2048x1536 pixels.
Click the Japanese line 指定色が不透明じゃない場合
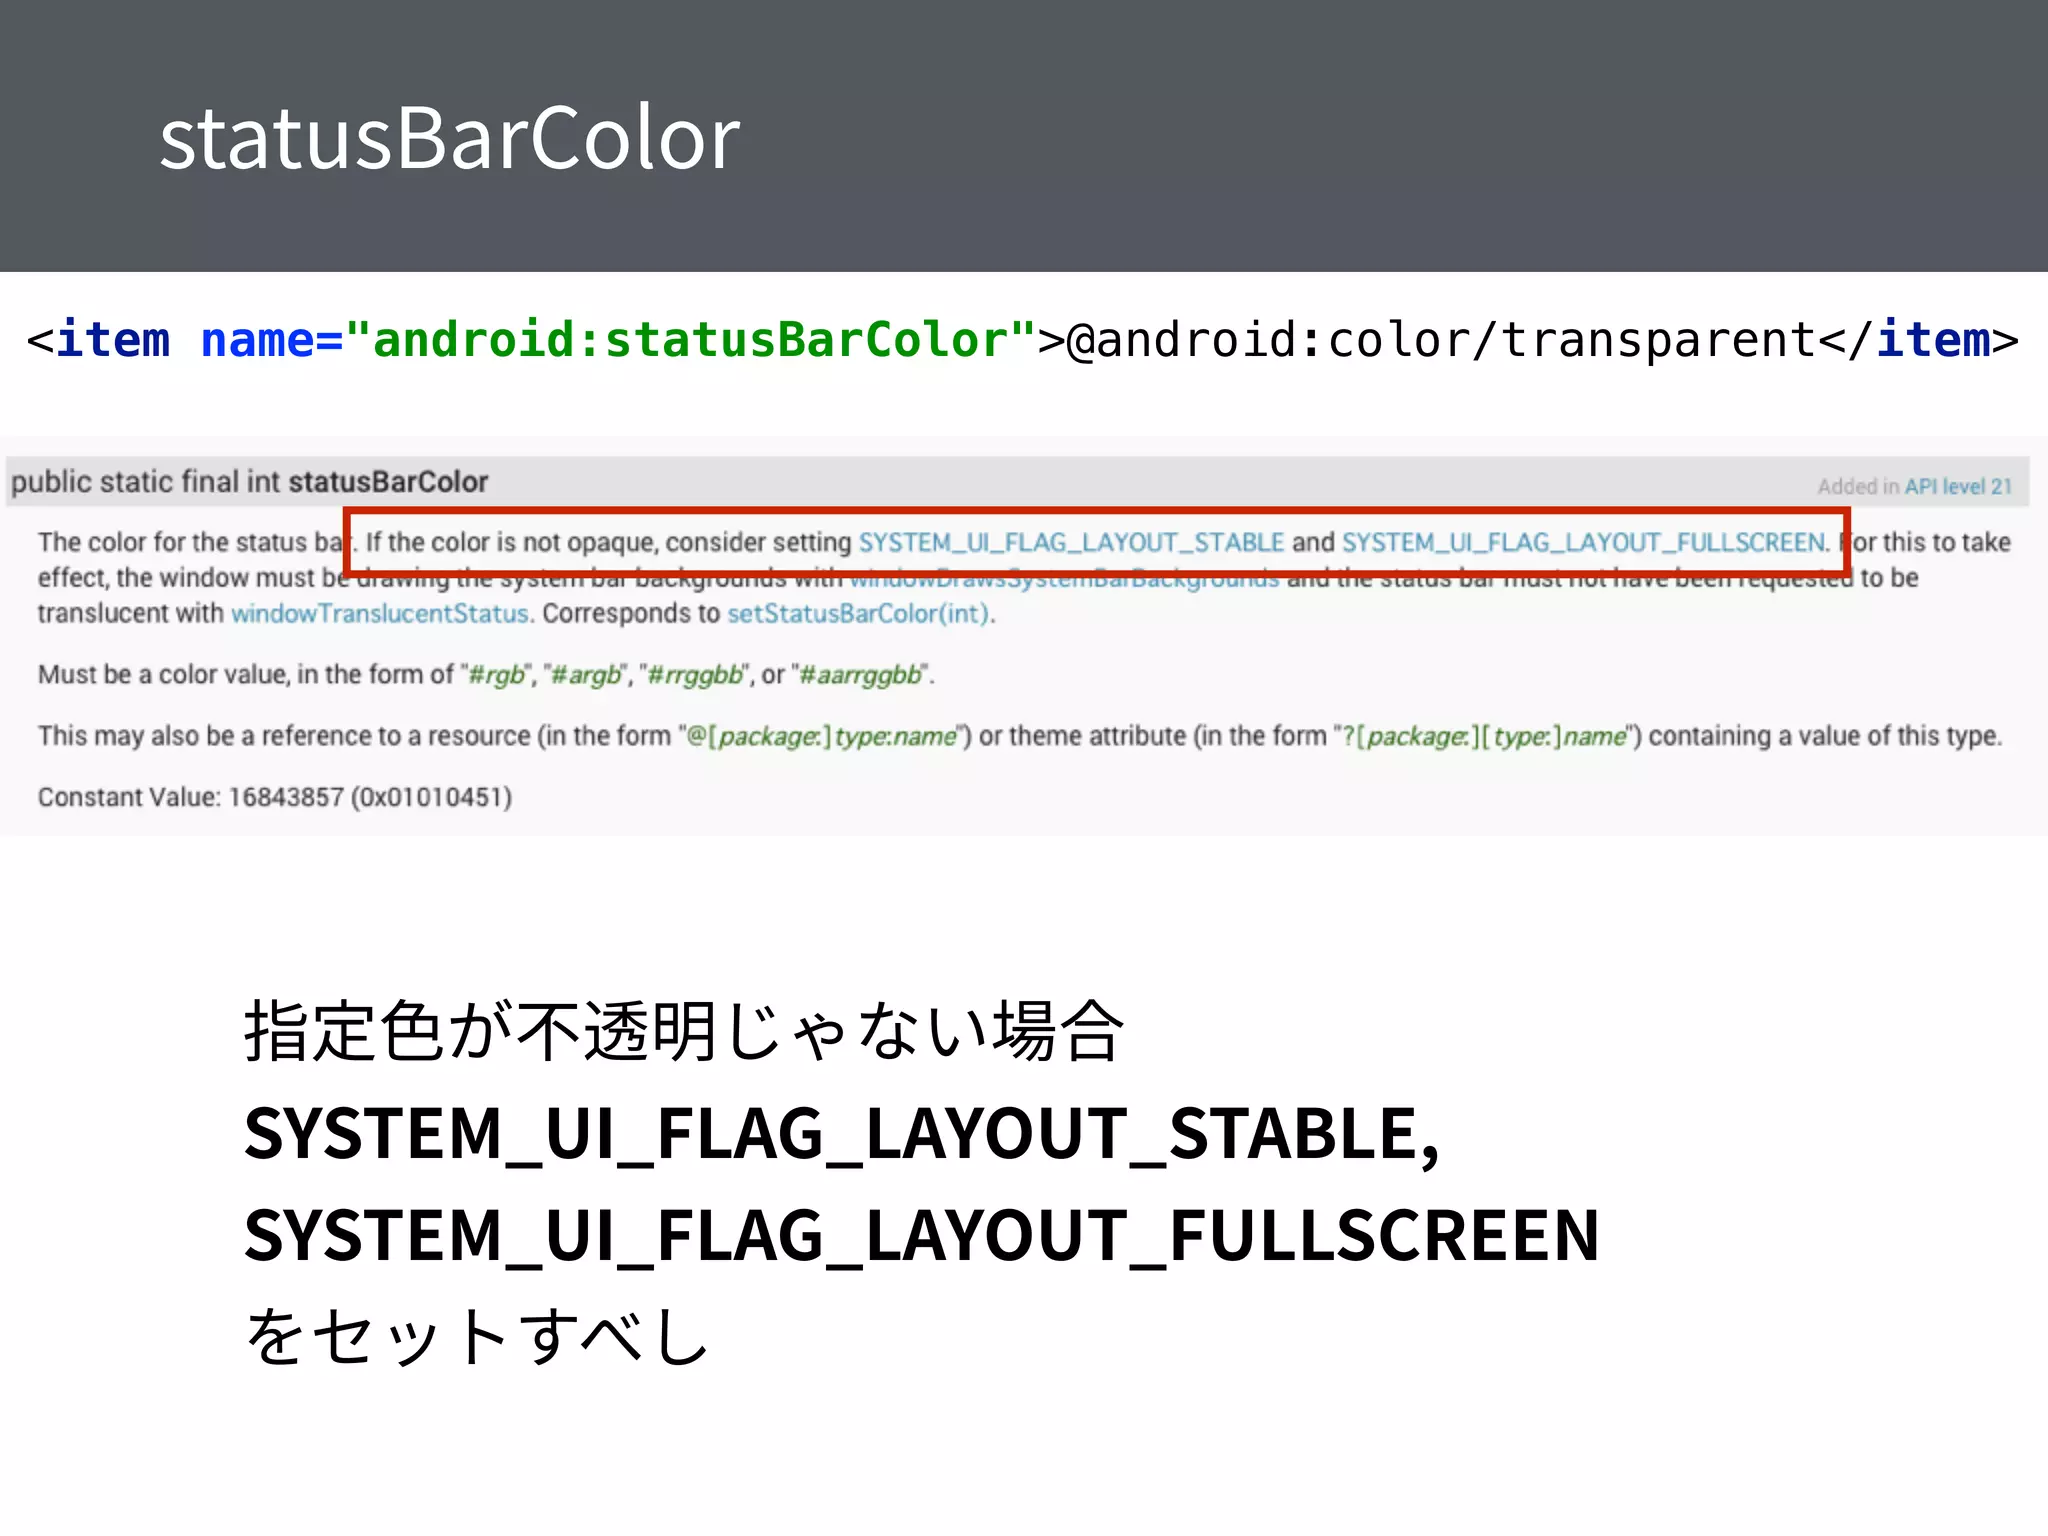pyautogui.click(x=684, y=1031)
